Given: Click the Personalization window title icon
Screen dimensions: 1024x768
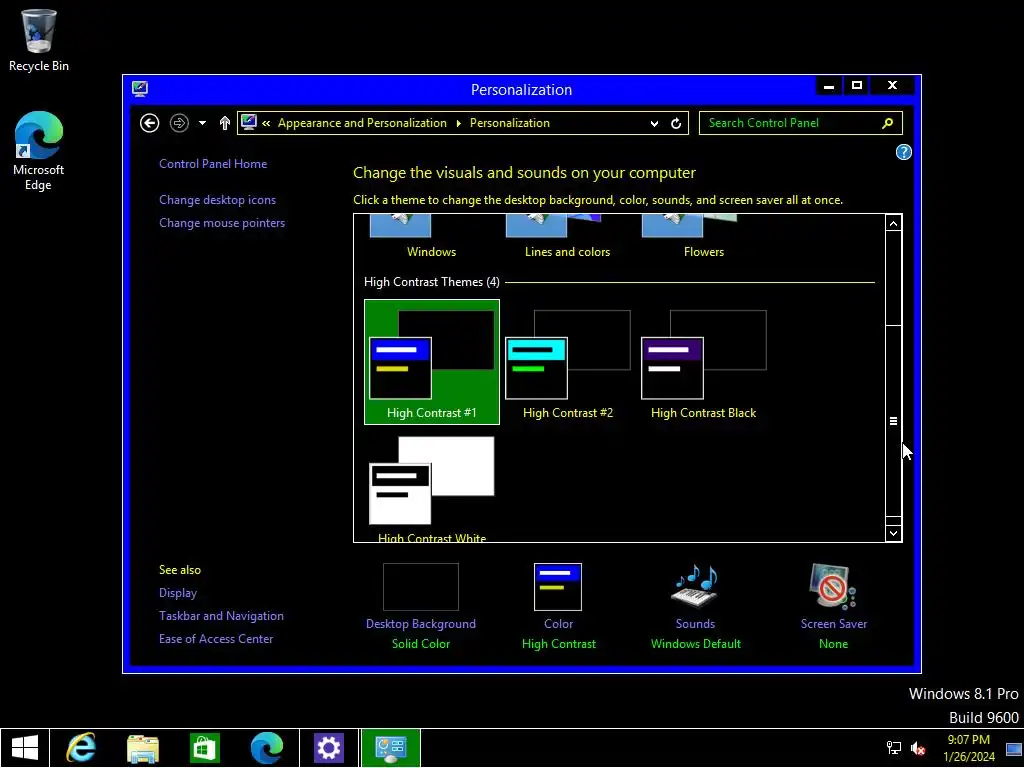Looking at the screenshot, I should coord(140,89).
